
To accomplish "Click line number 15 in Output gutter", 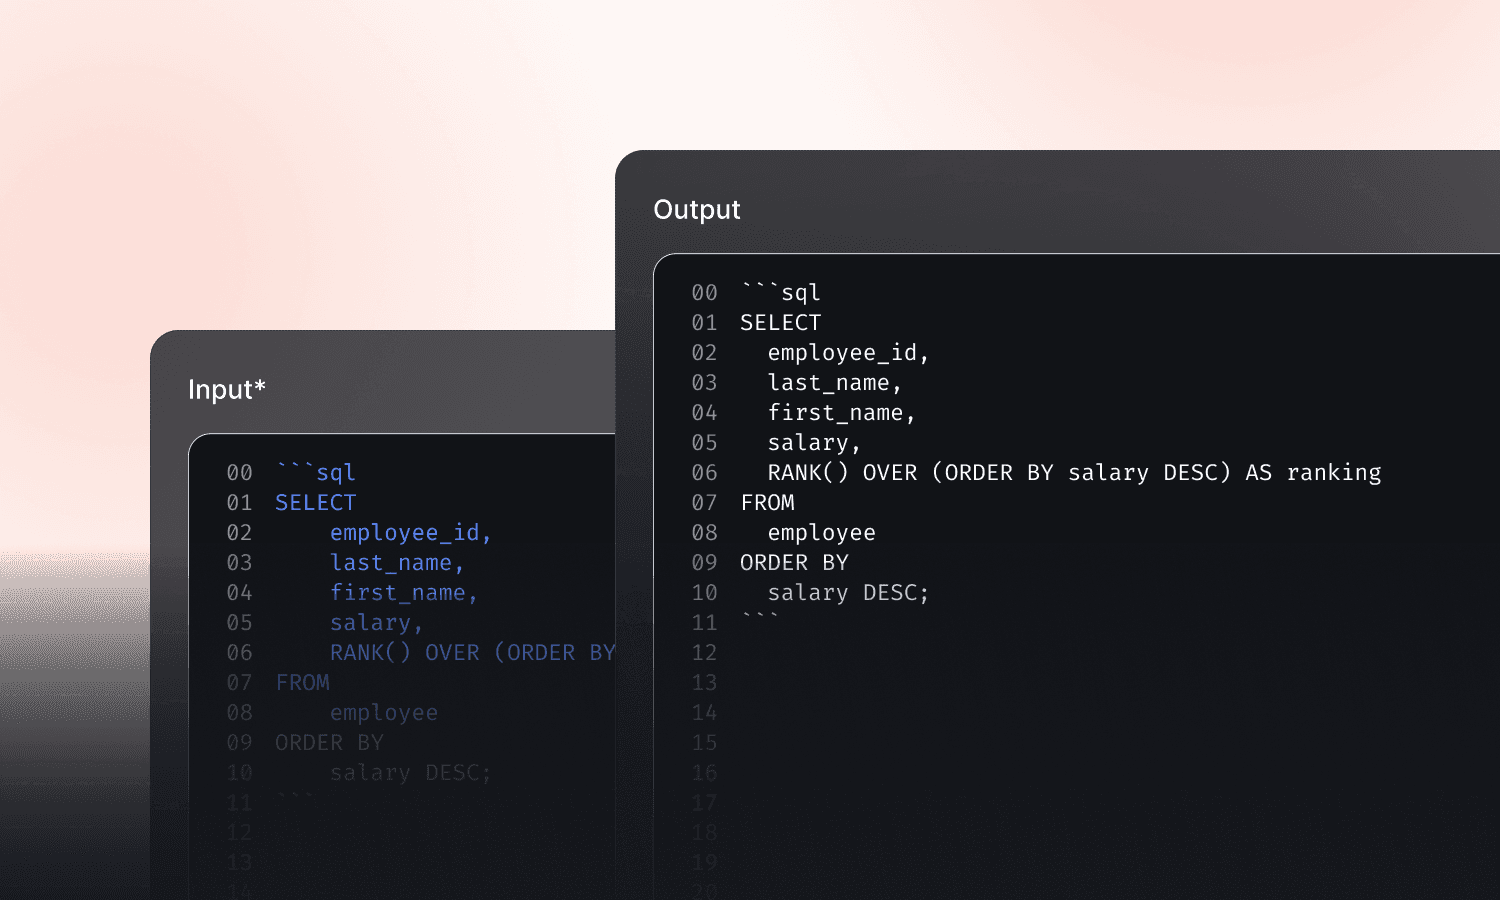I will pos(704,742).
